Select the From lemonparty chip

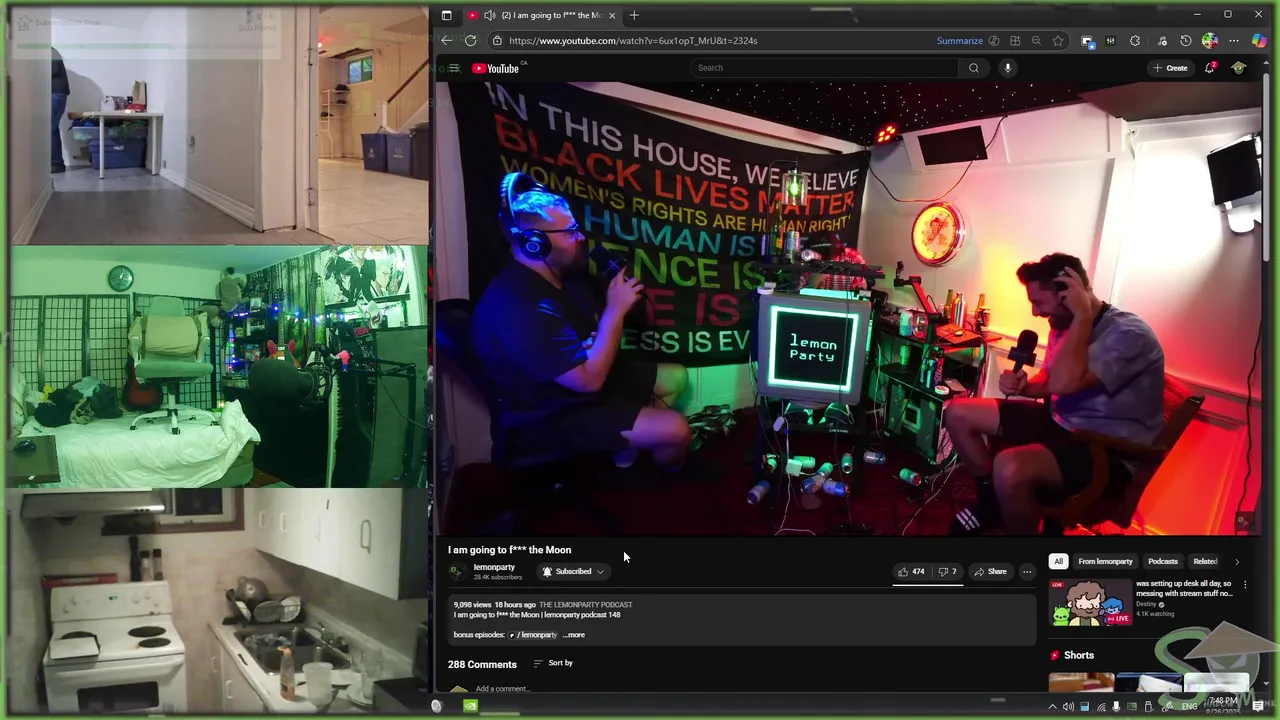pos(1105,561)
